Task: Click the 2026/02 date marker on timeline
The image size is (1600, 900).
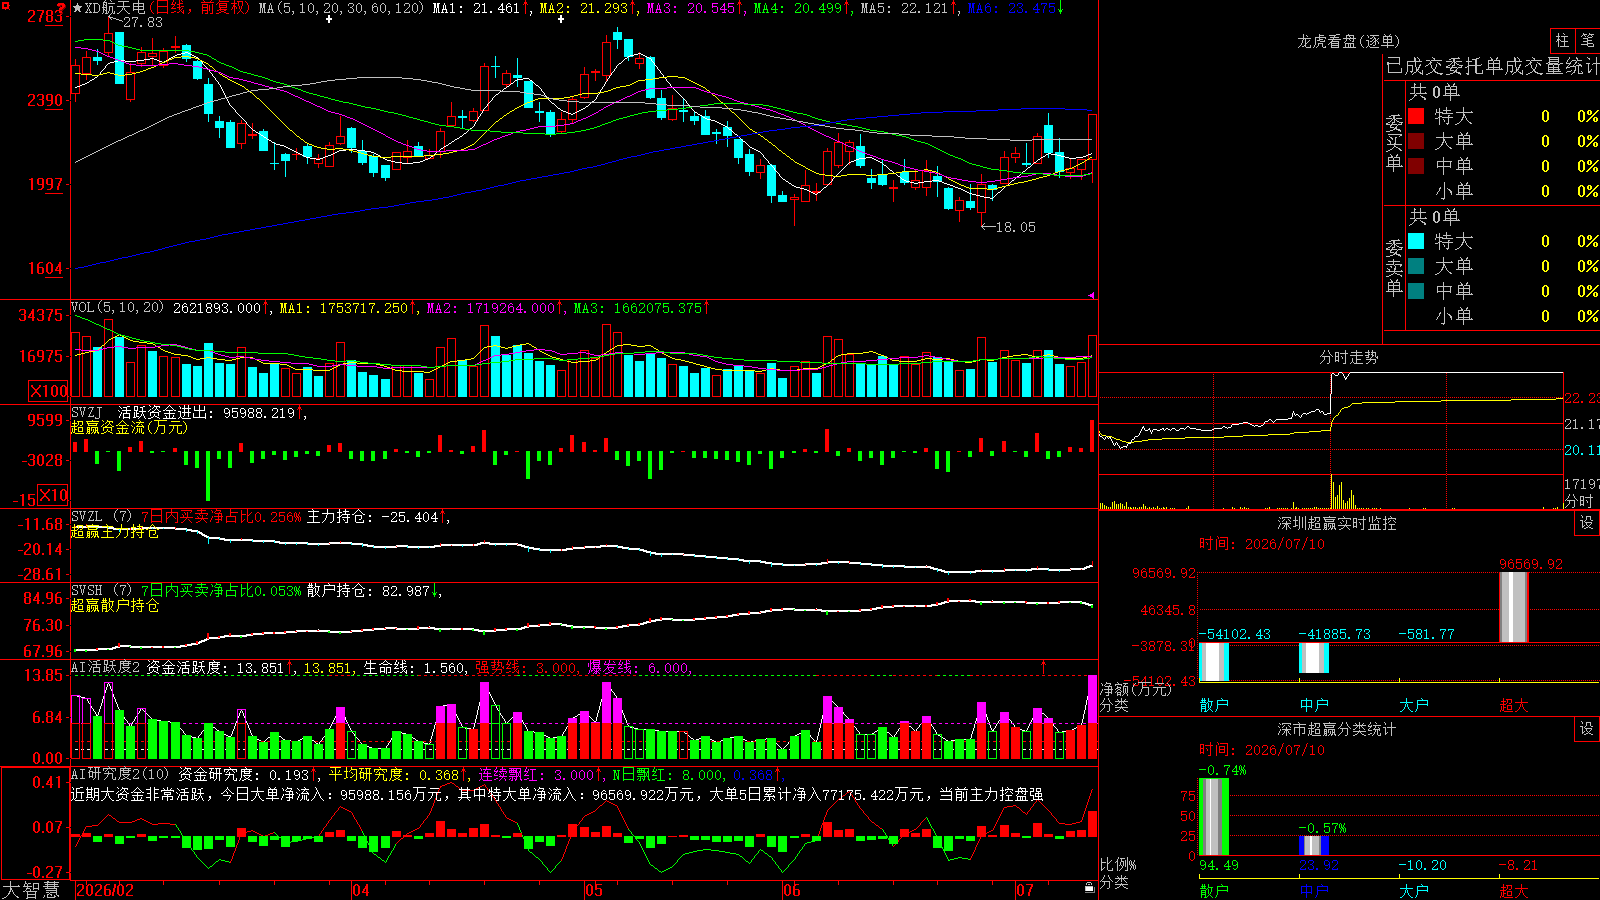Action: (x=105, y=890)
